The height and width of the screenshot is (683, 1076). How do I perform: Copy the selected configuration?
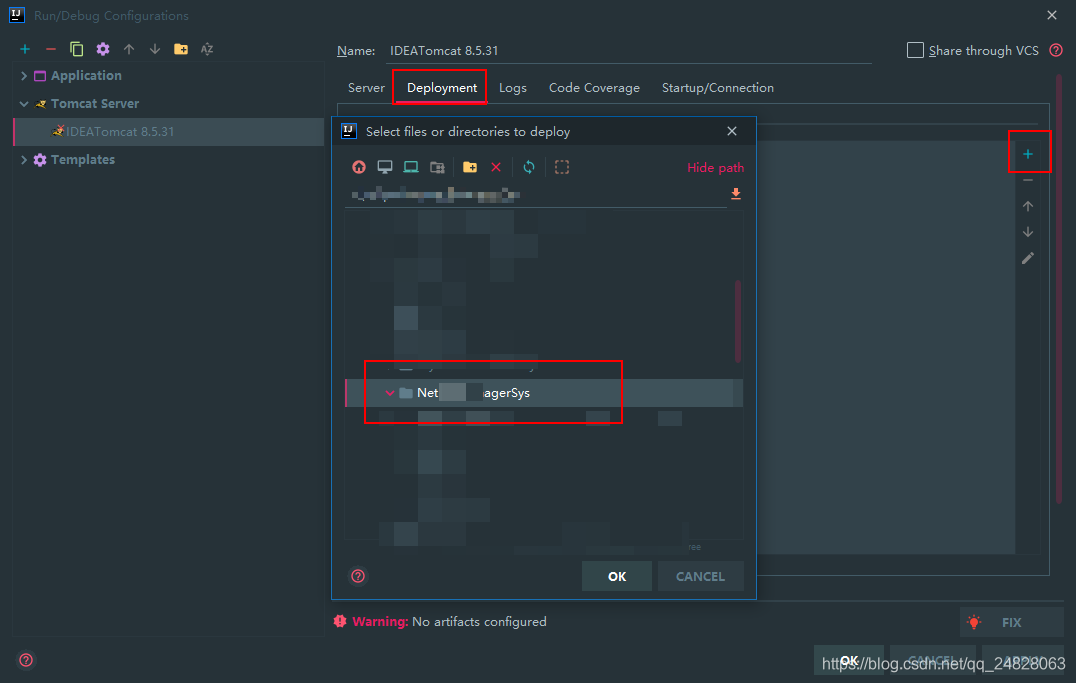(76, 49)
